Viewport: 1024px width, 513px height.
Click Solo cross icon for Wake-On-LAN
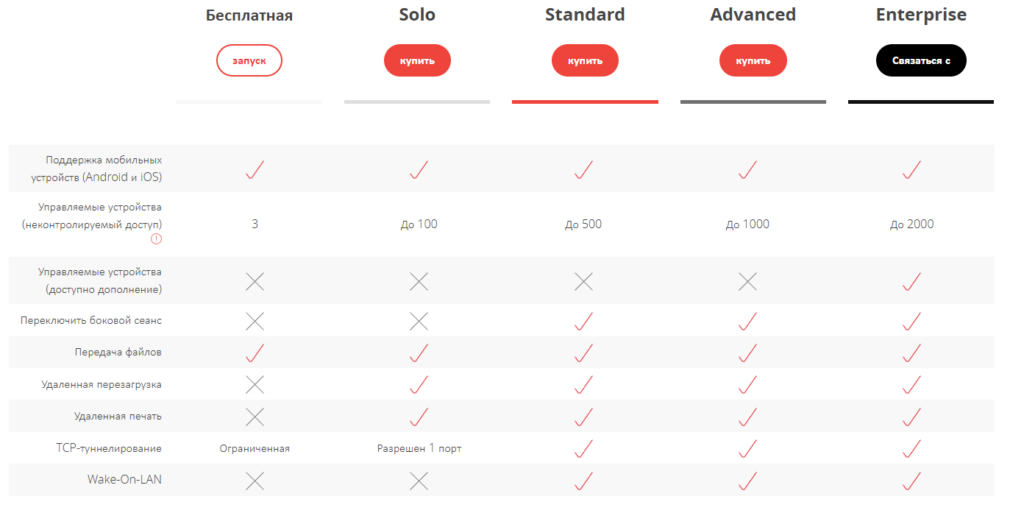point(419,481)
